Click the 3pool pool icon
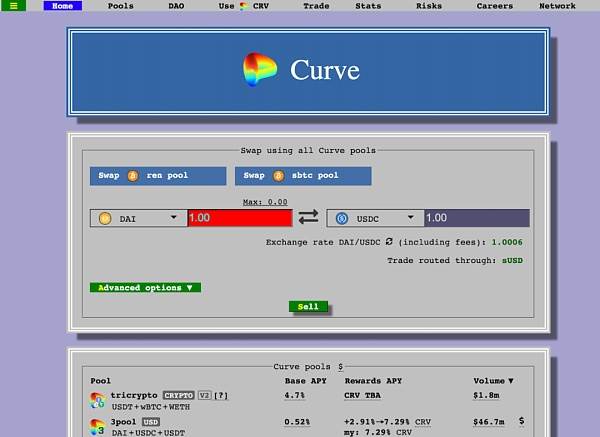Image resolution: width=600 pixels, height=437 pixels. [97, 427]
